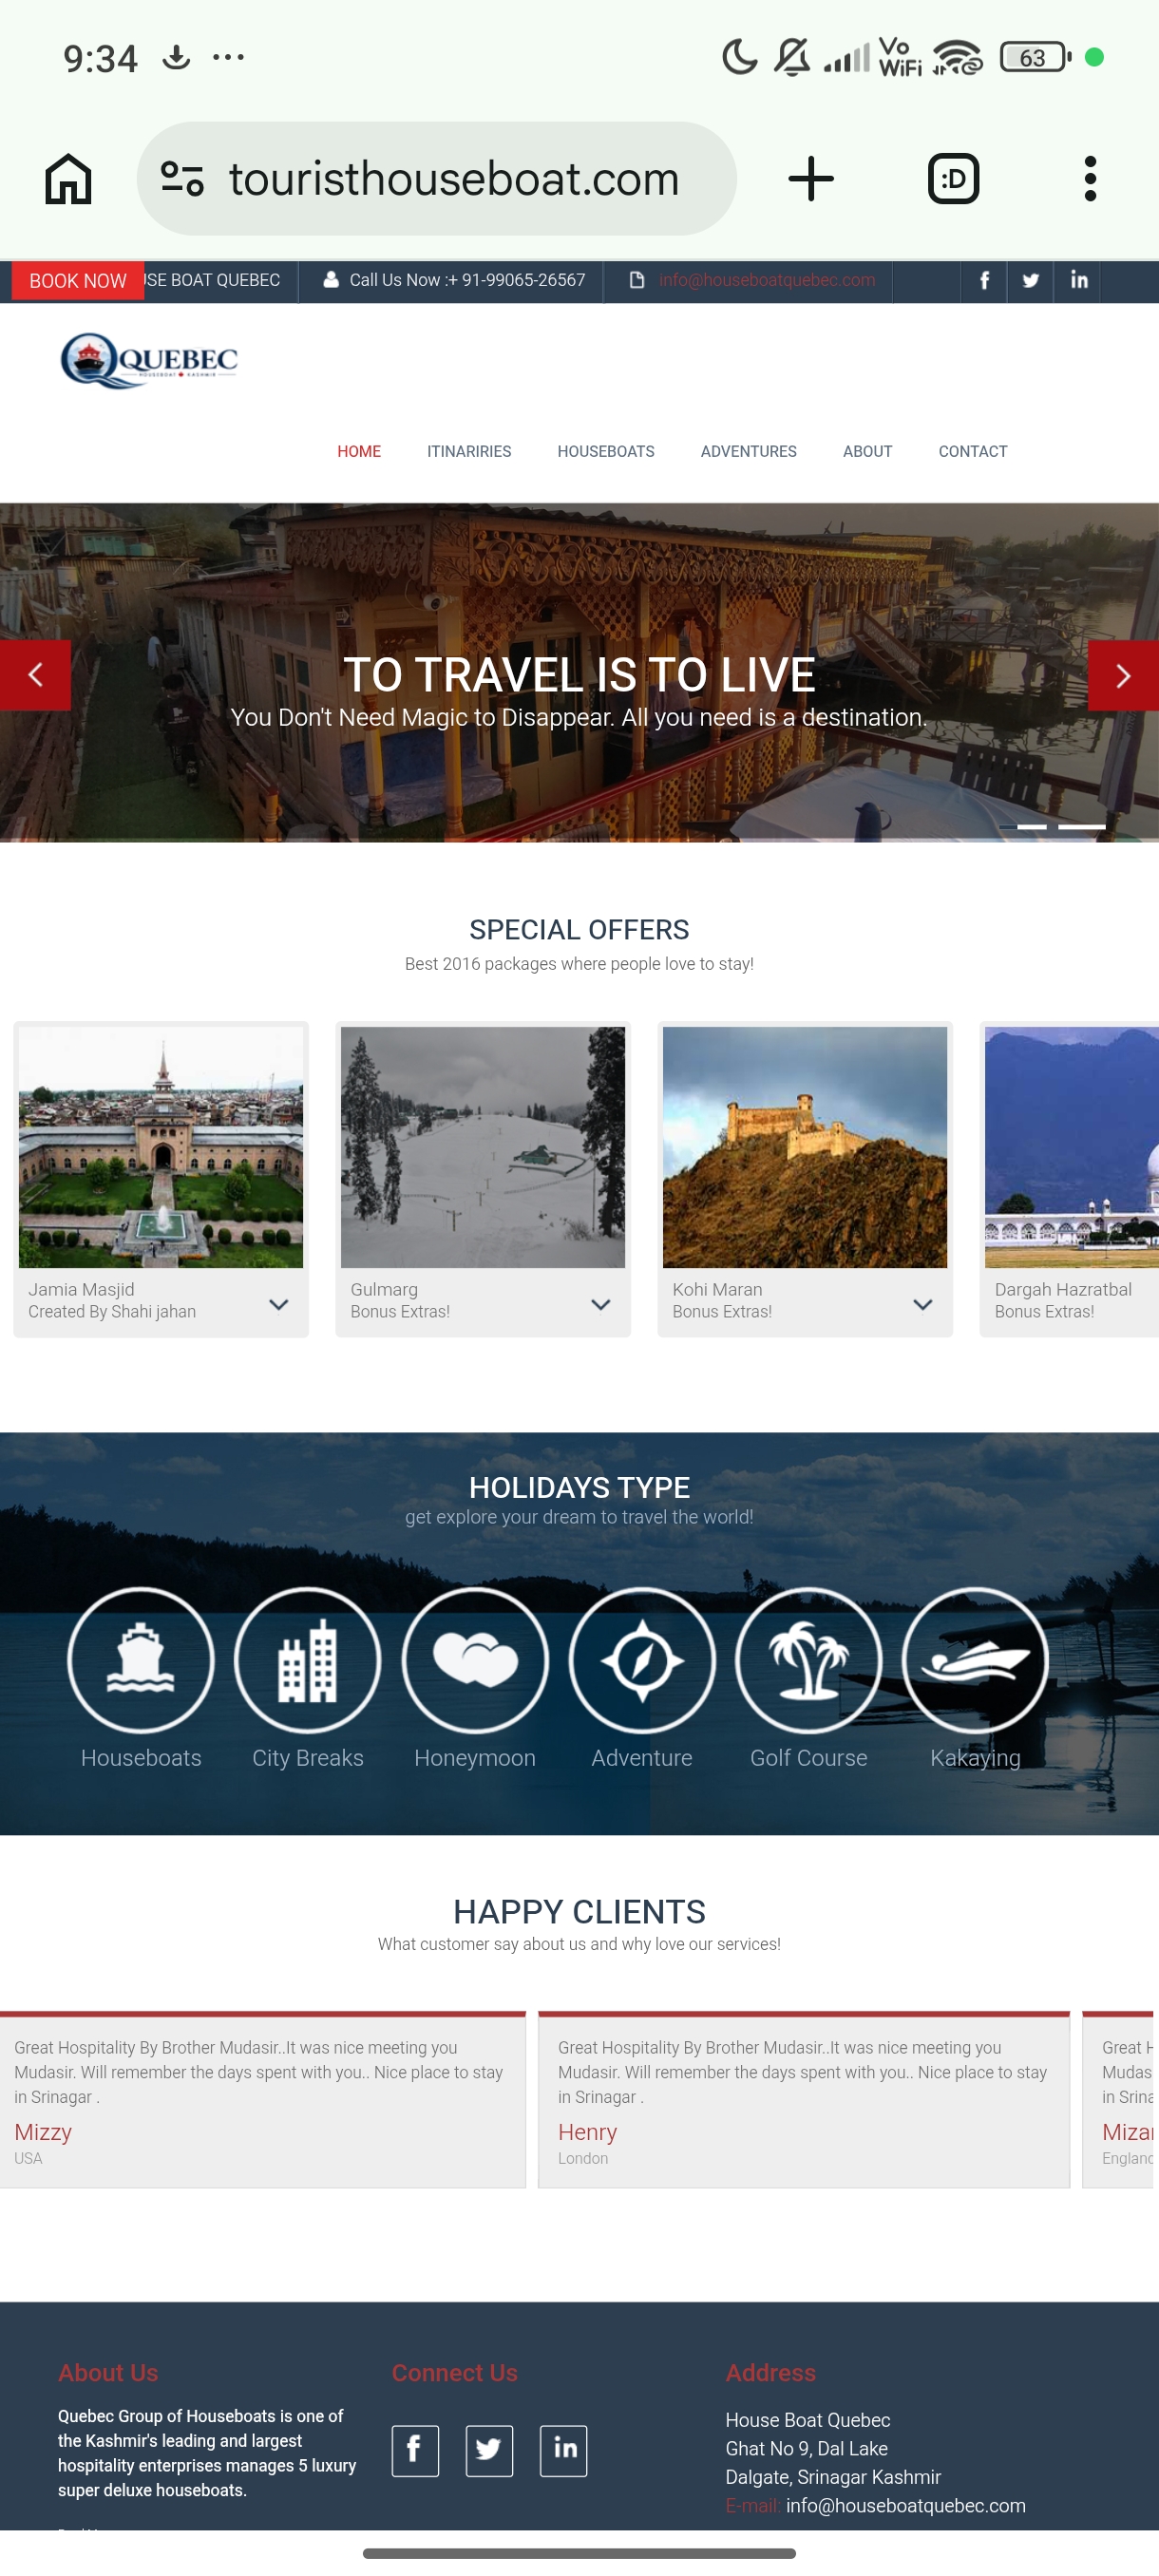Open LinkedIn icon in top bar
The image size is (1159, 2576).
pyautogui.click(x=1078, y=281)
